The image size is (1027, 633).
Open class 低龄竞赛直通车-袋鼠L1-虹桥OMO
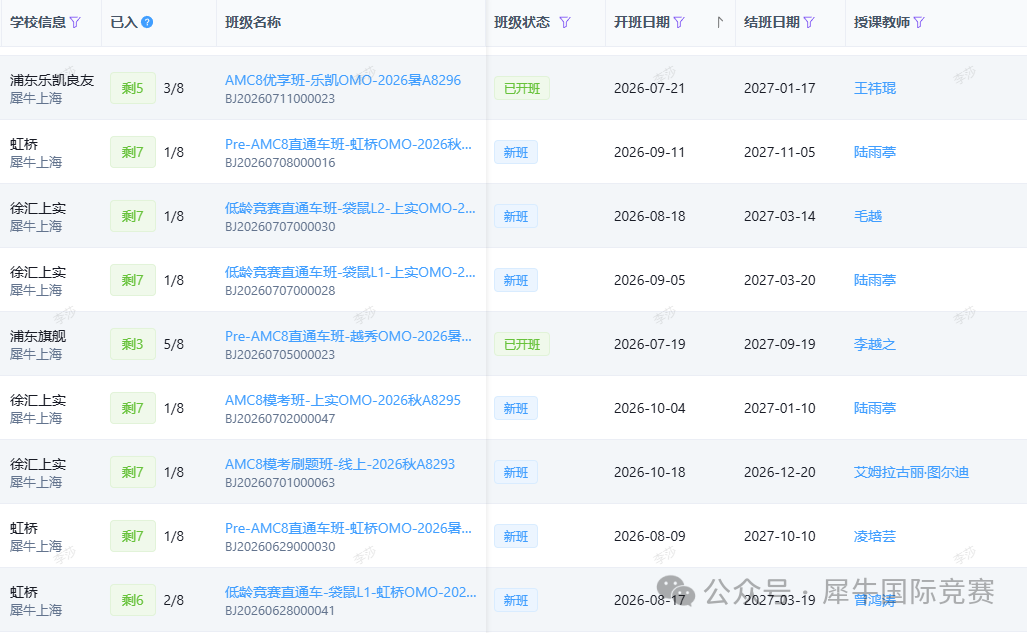[x=350, y=592]
